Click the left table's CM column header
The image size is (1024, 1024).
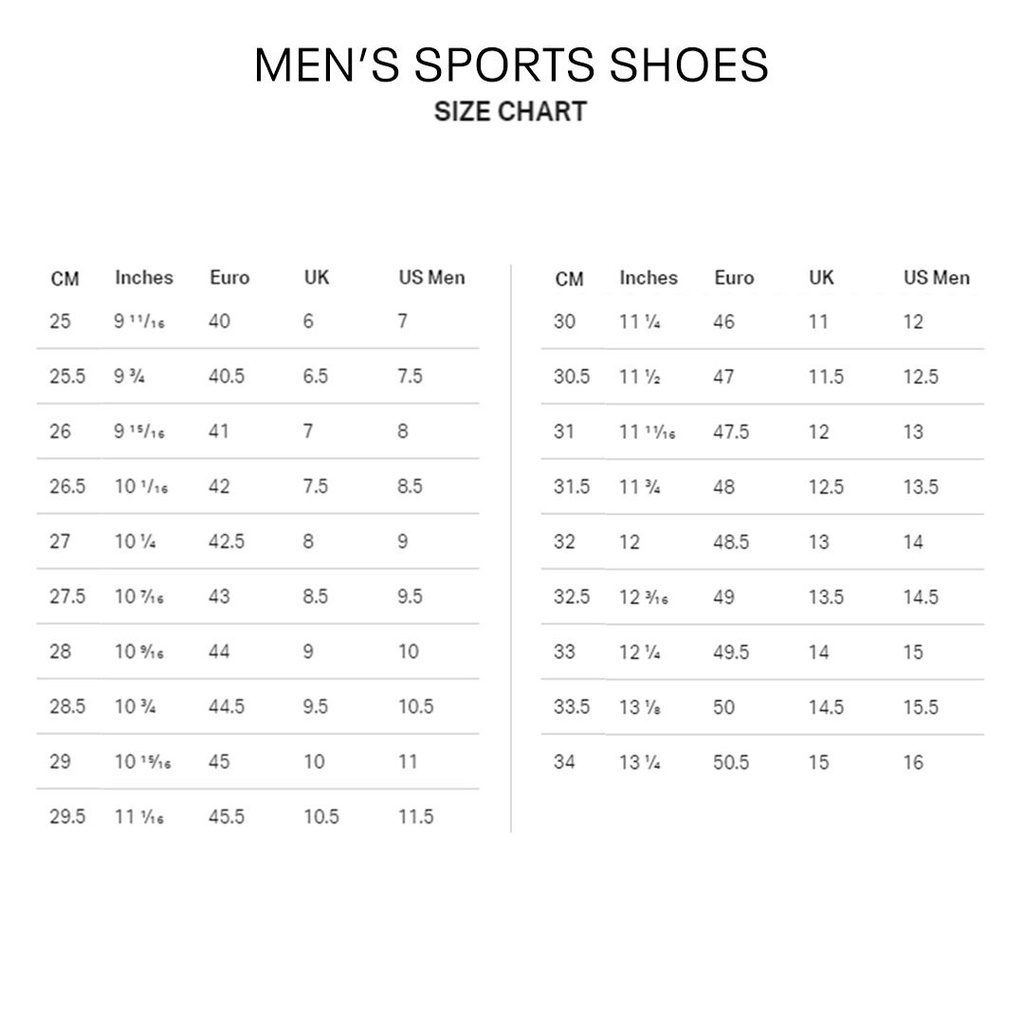tap(65, 278)
